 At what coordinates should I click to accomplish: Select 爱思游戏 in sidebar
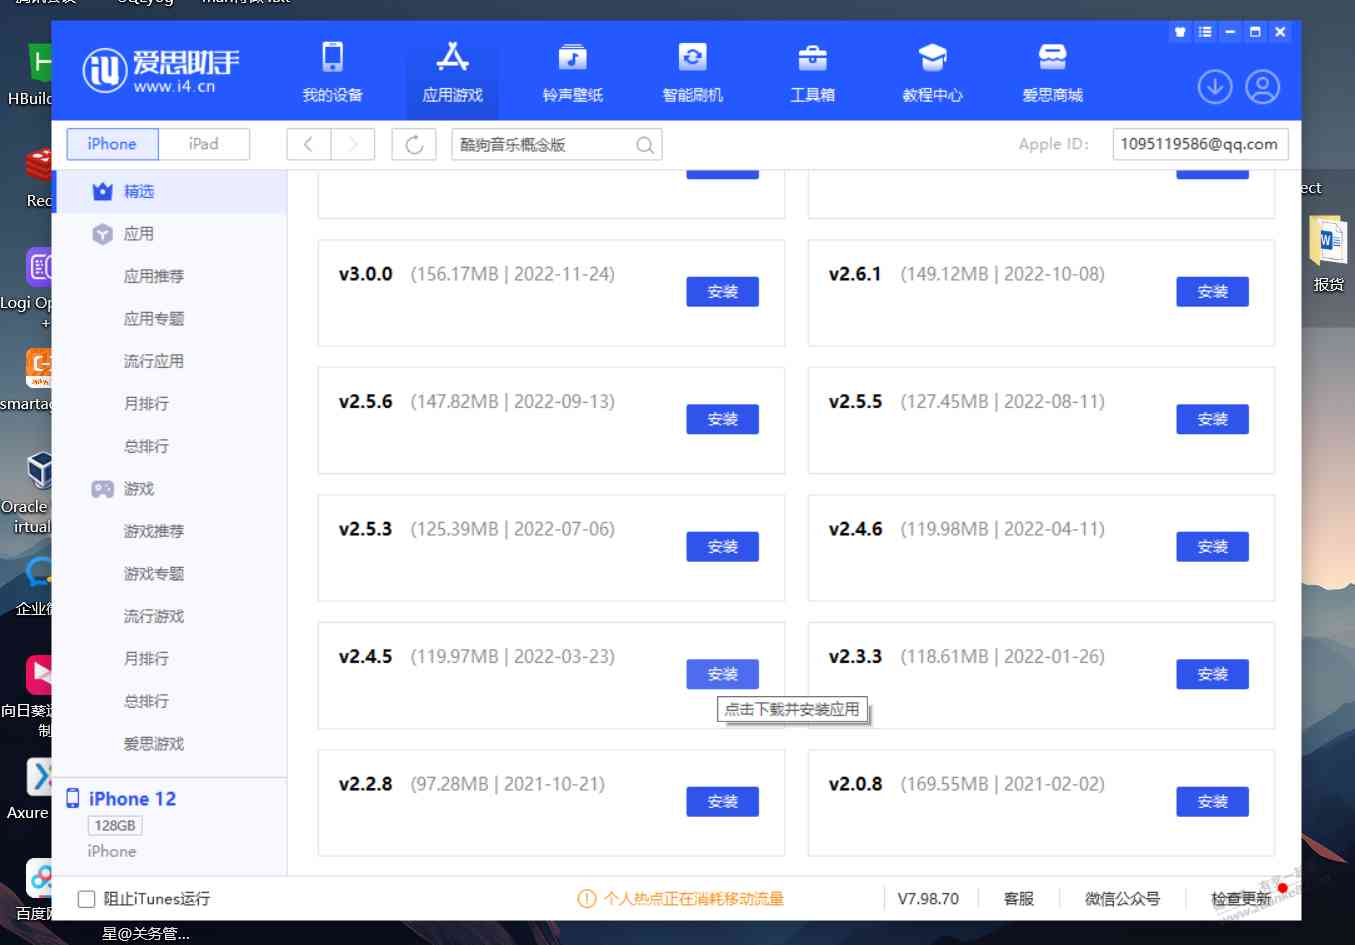click(154, 744)
